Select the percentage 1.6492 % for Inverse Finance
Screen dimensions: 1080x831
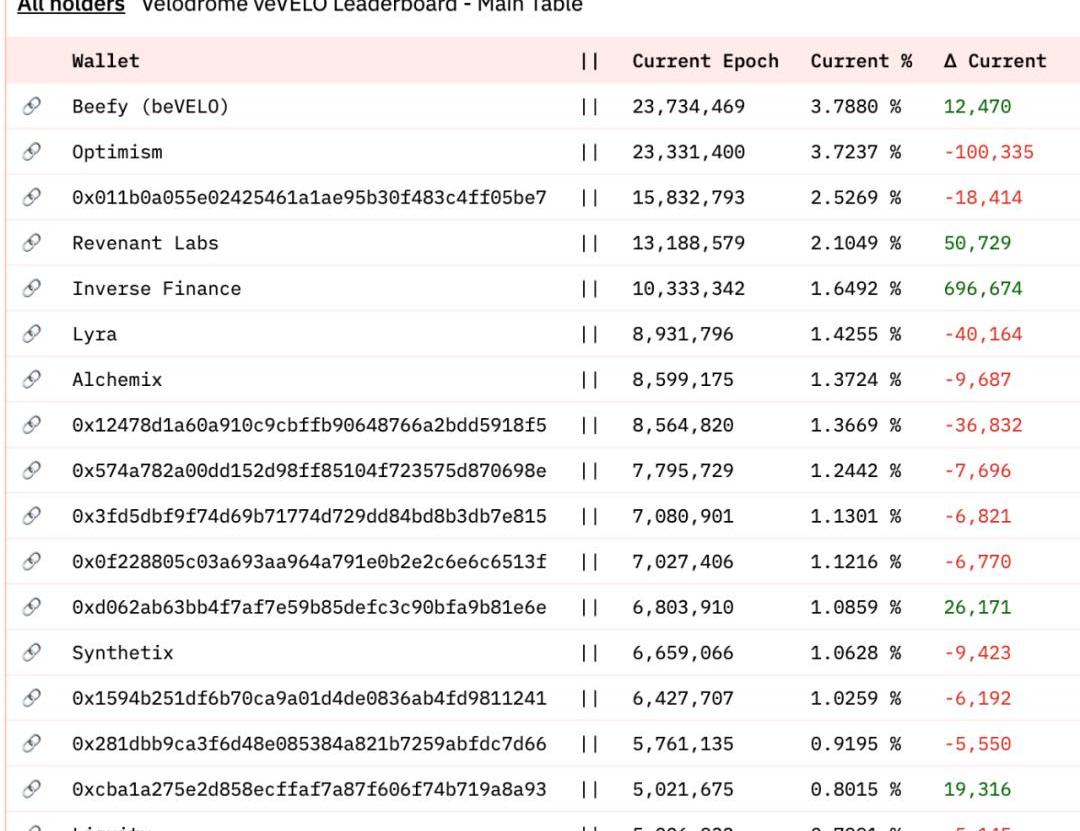[855, 289]
